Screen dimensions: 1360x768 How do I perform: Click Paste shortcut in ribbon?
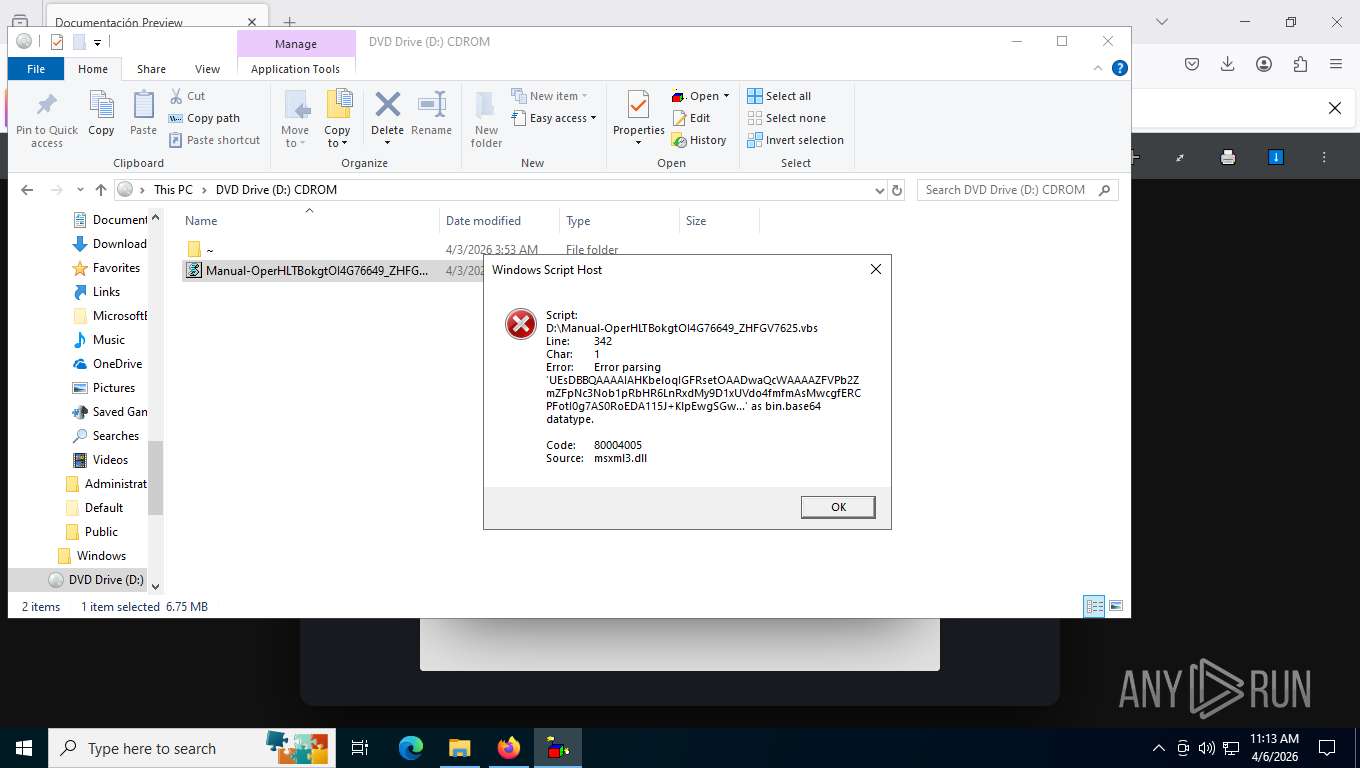coord(214,140)
